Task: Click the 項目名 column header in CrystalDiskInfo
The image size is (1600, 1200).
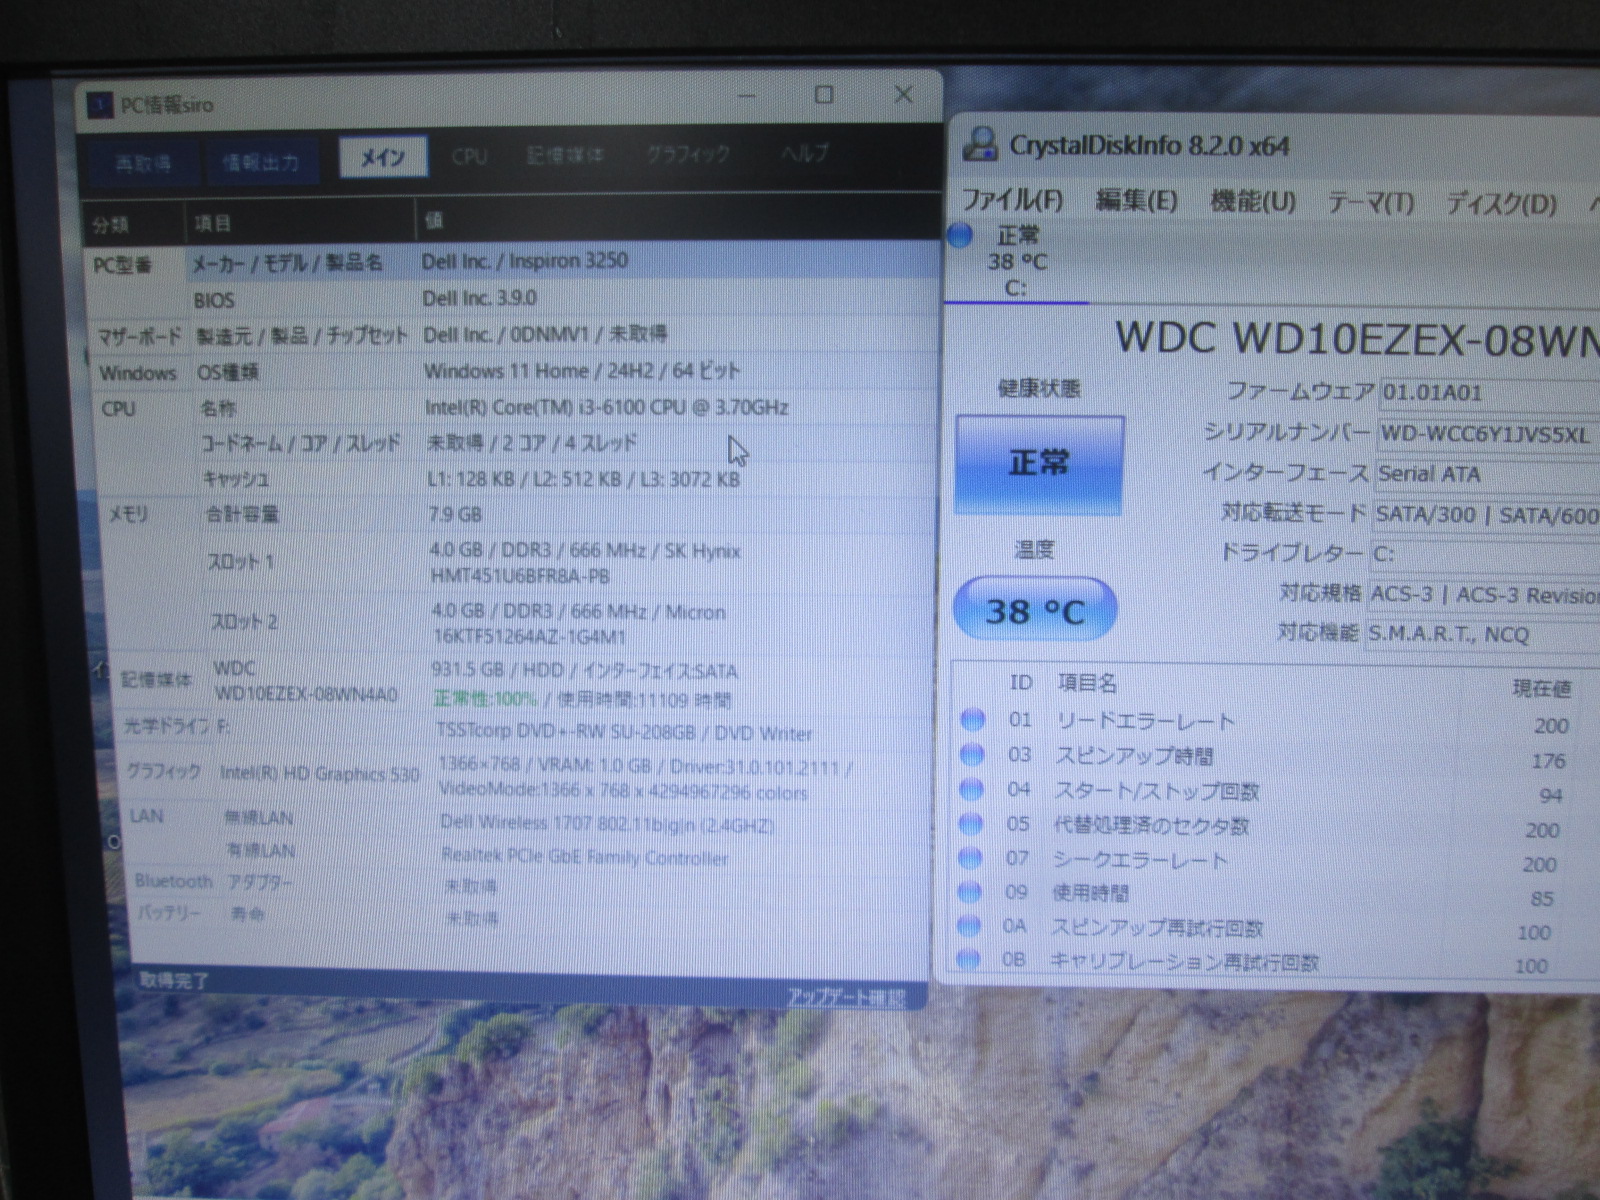Action: (1087, 683)
